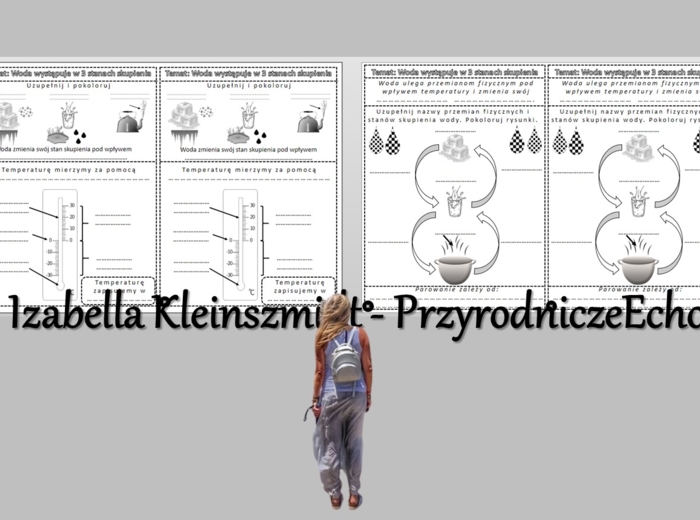Select the ice cubes picture atop the second worksheet
The width and height of the screenshot is (700, 520).
183,115
